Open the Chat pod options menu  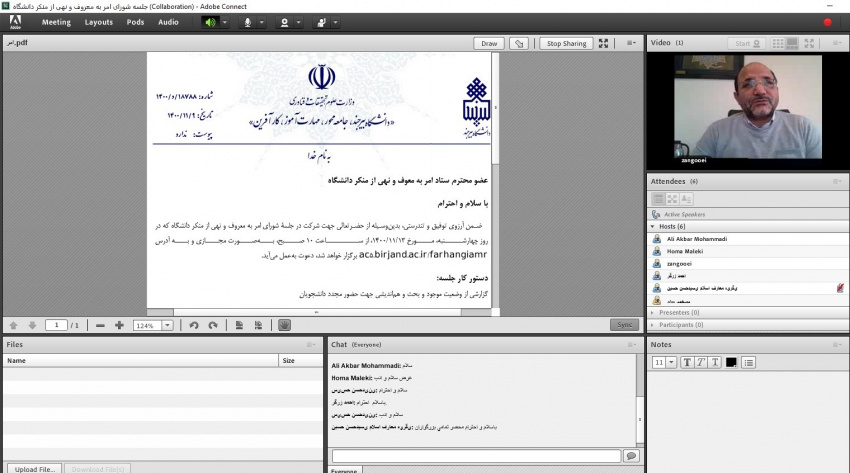[631, 345]
